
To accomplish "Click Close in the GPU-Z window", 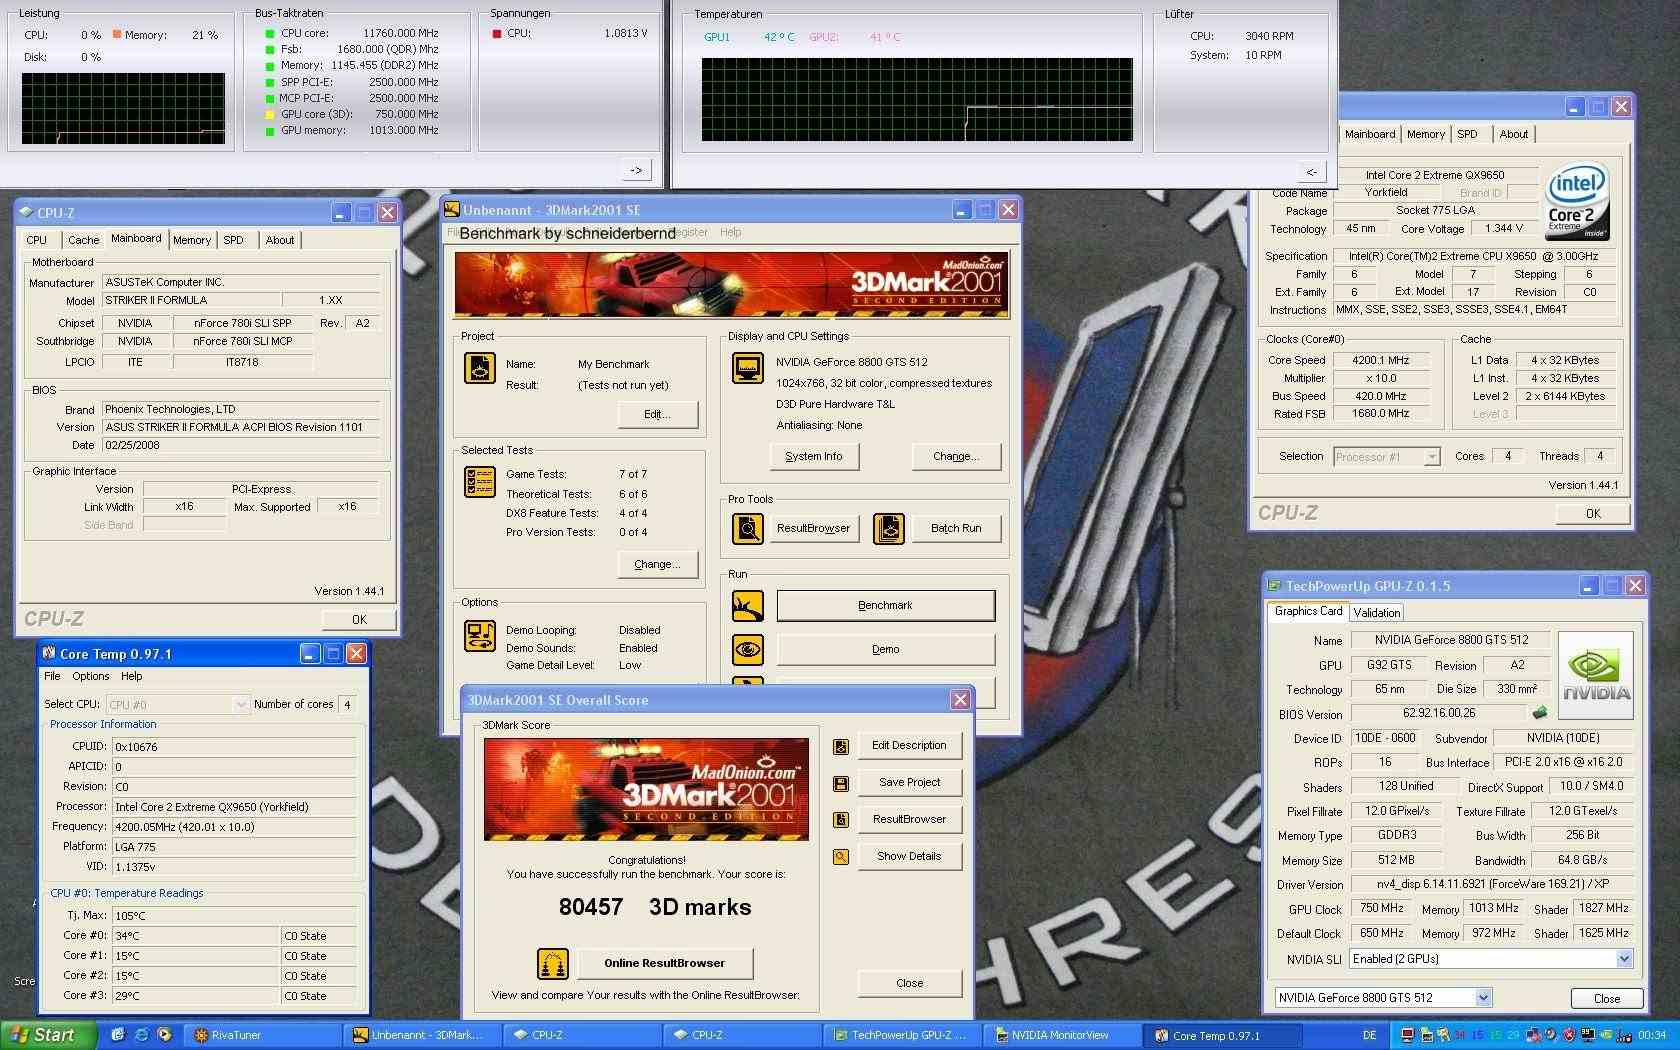I will click(x=1606, y=999).
